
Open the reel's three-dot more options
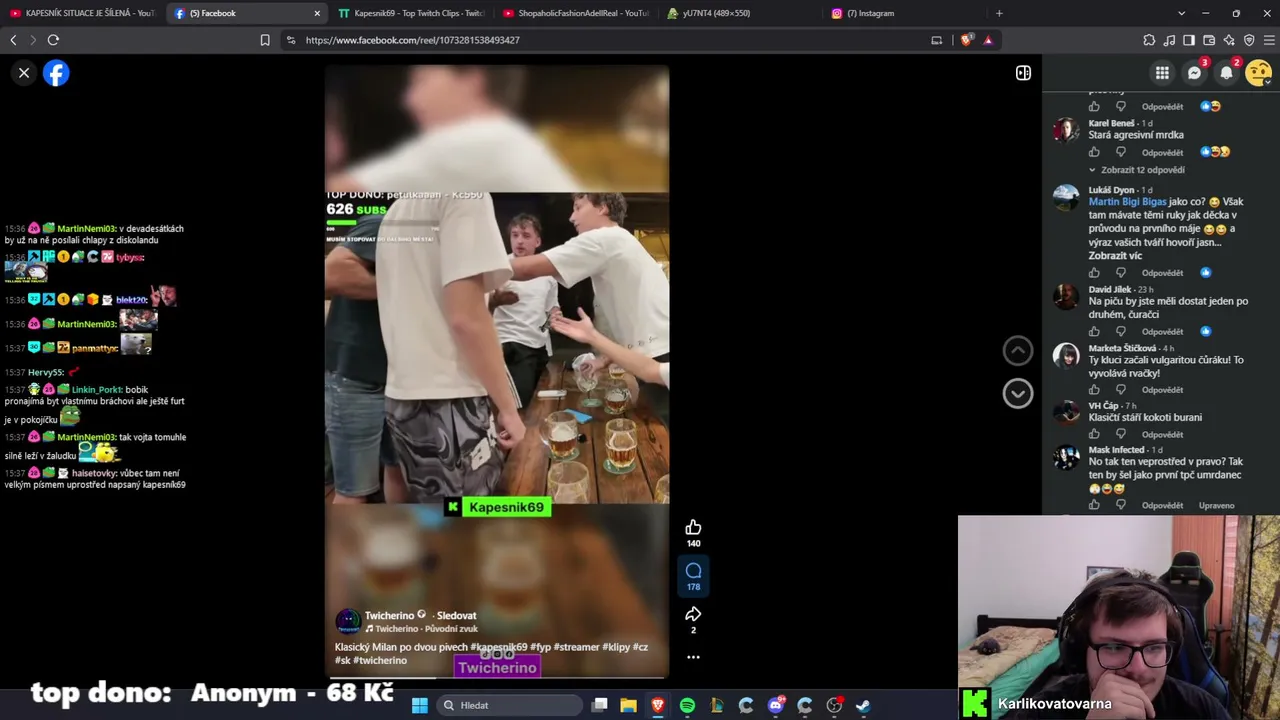[693, 657]
